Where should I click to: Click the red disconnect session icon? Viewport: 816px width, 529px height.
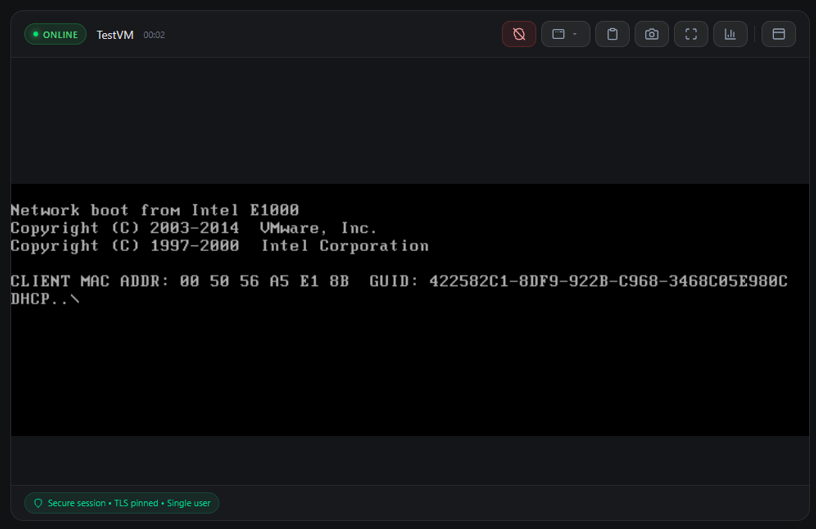pyautogui.click(x=519, y=34)
